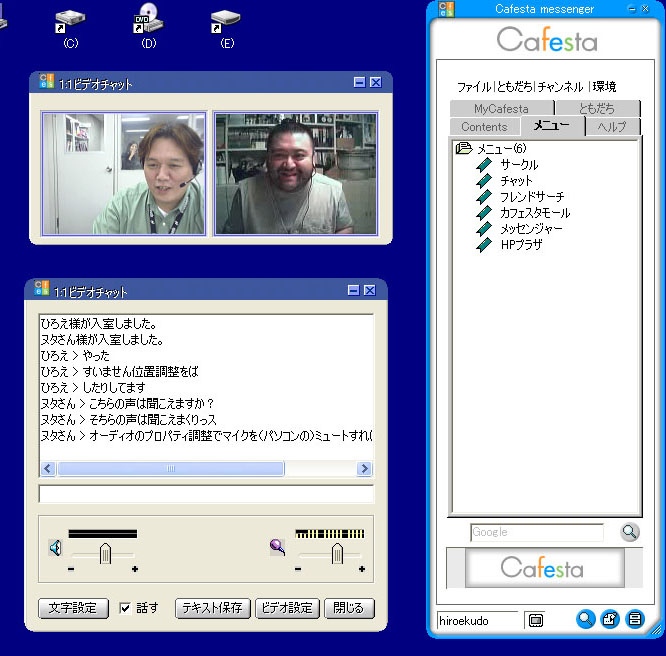Image resolution: width=666 pixels, height=656 pixels.
Task: Click the purple microphone icon
Action: [277, 547]
